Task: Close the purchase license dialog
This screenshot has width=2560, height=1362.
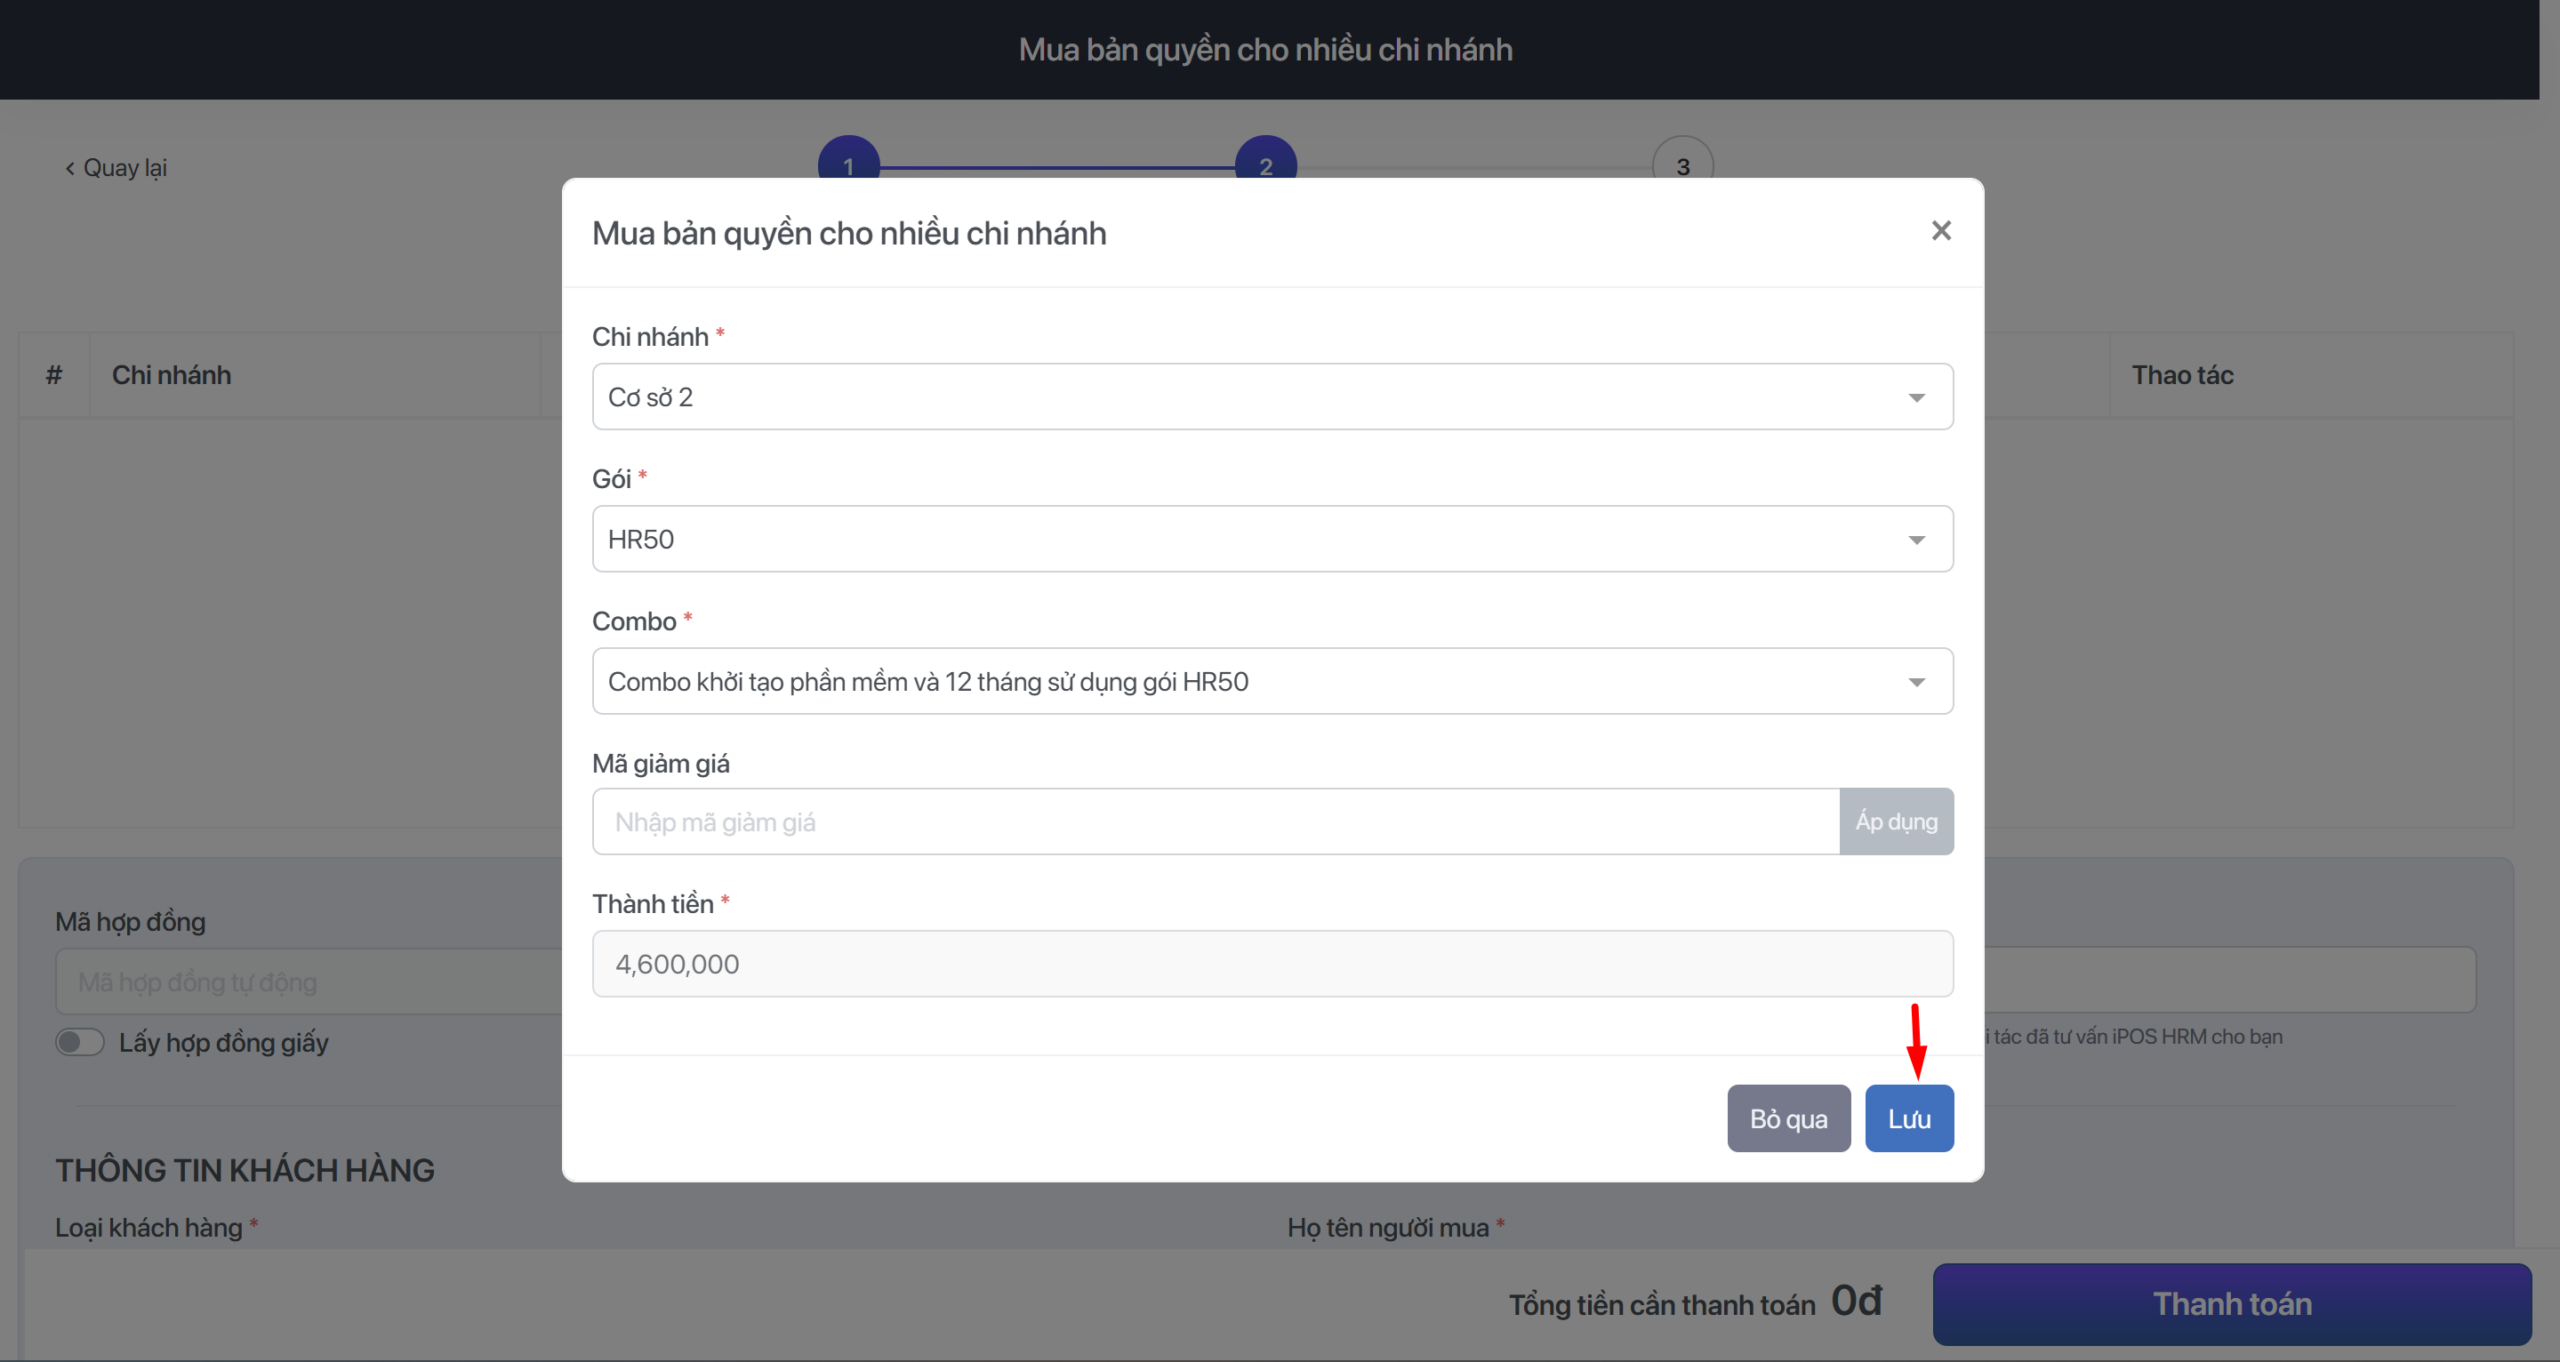Action: tap(1940, 231)
